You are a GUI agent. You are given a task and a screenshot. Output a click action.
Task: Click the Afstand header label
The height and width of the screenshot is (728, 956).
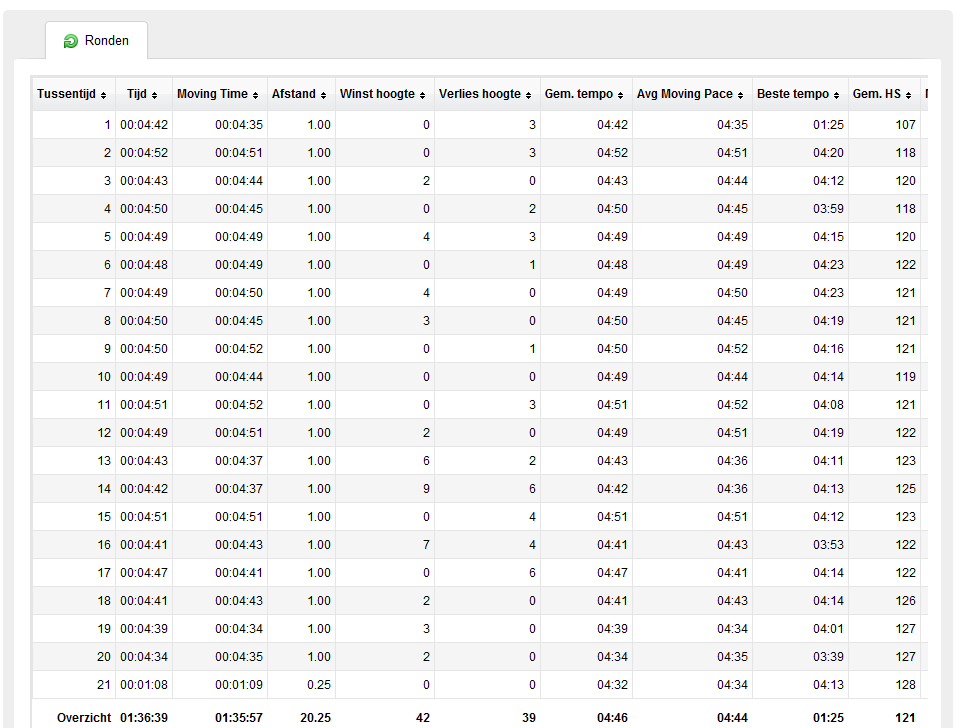click(294, 94)
